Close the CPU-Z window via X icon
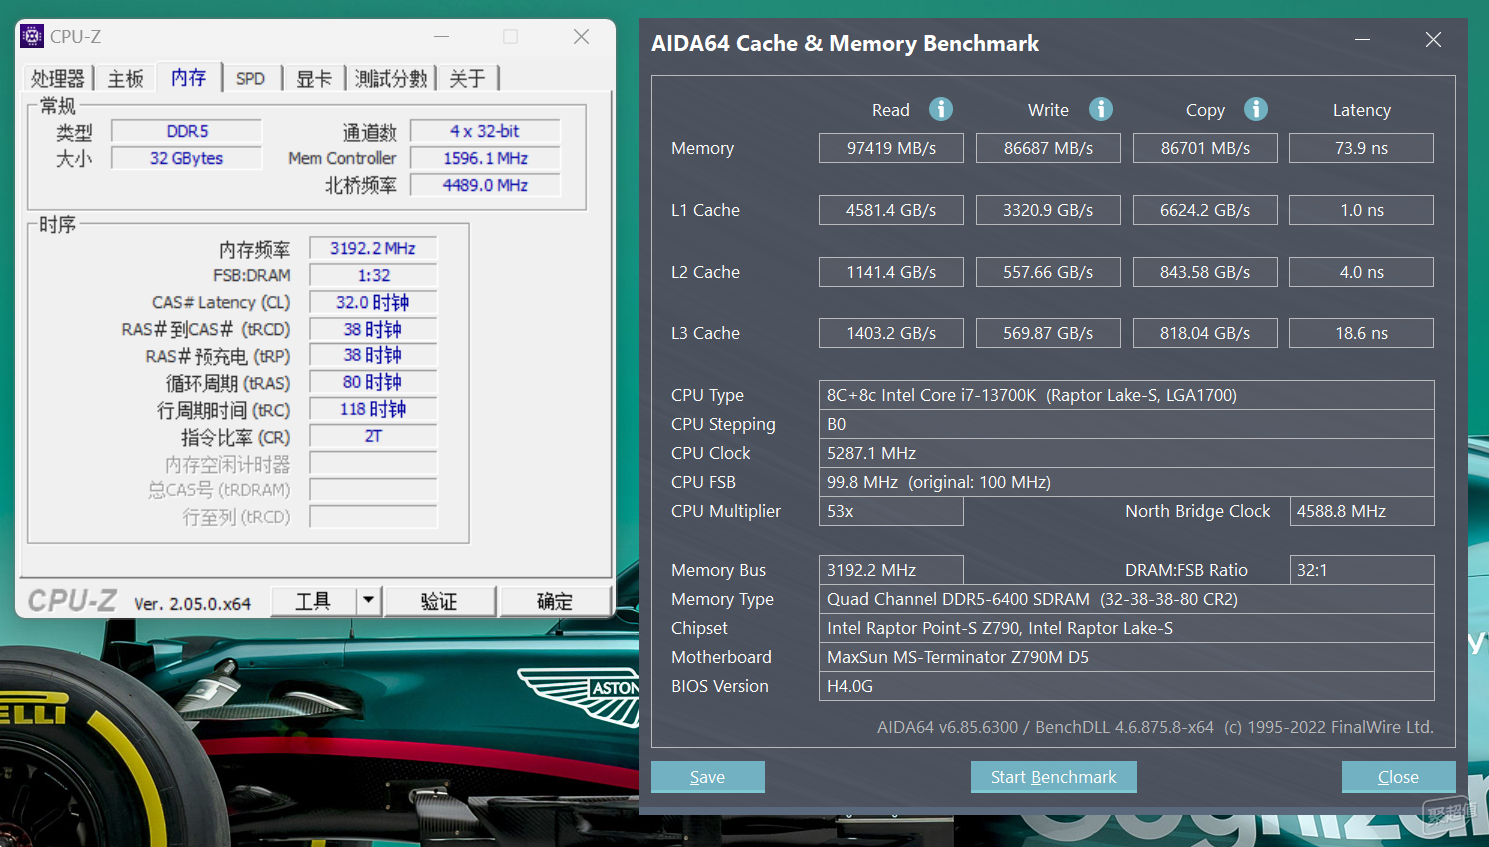 581,37
